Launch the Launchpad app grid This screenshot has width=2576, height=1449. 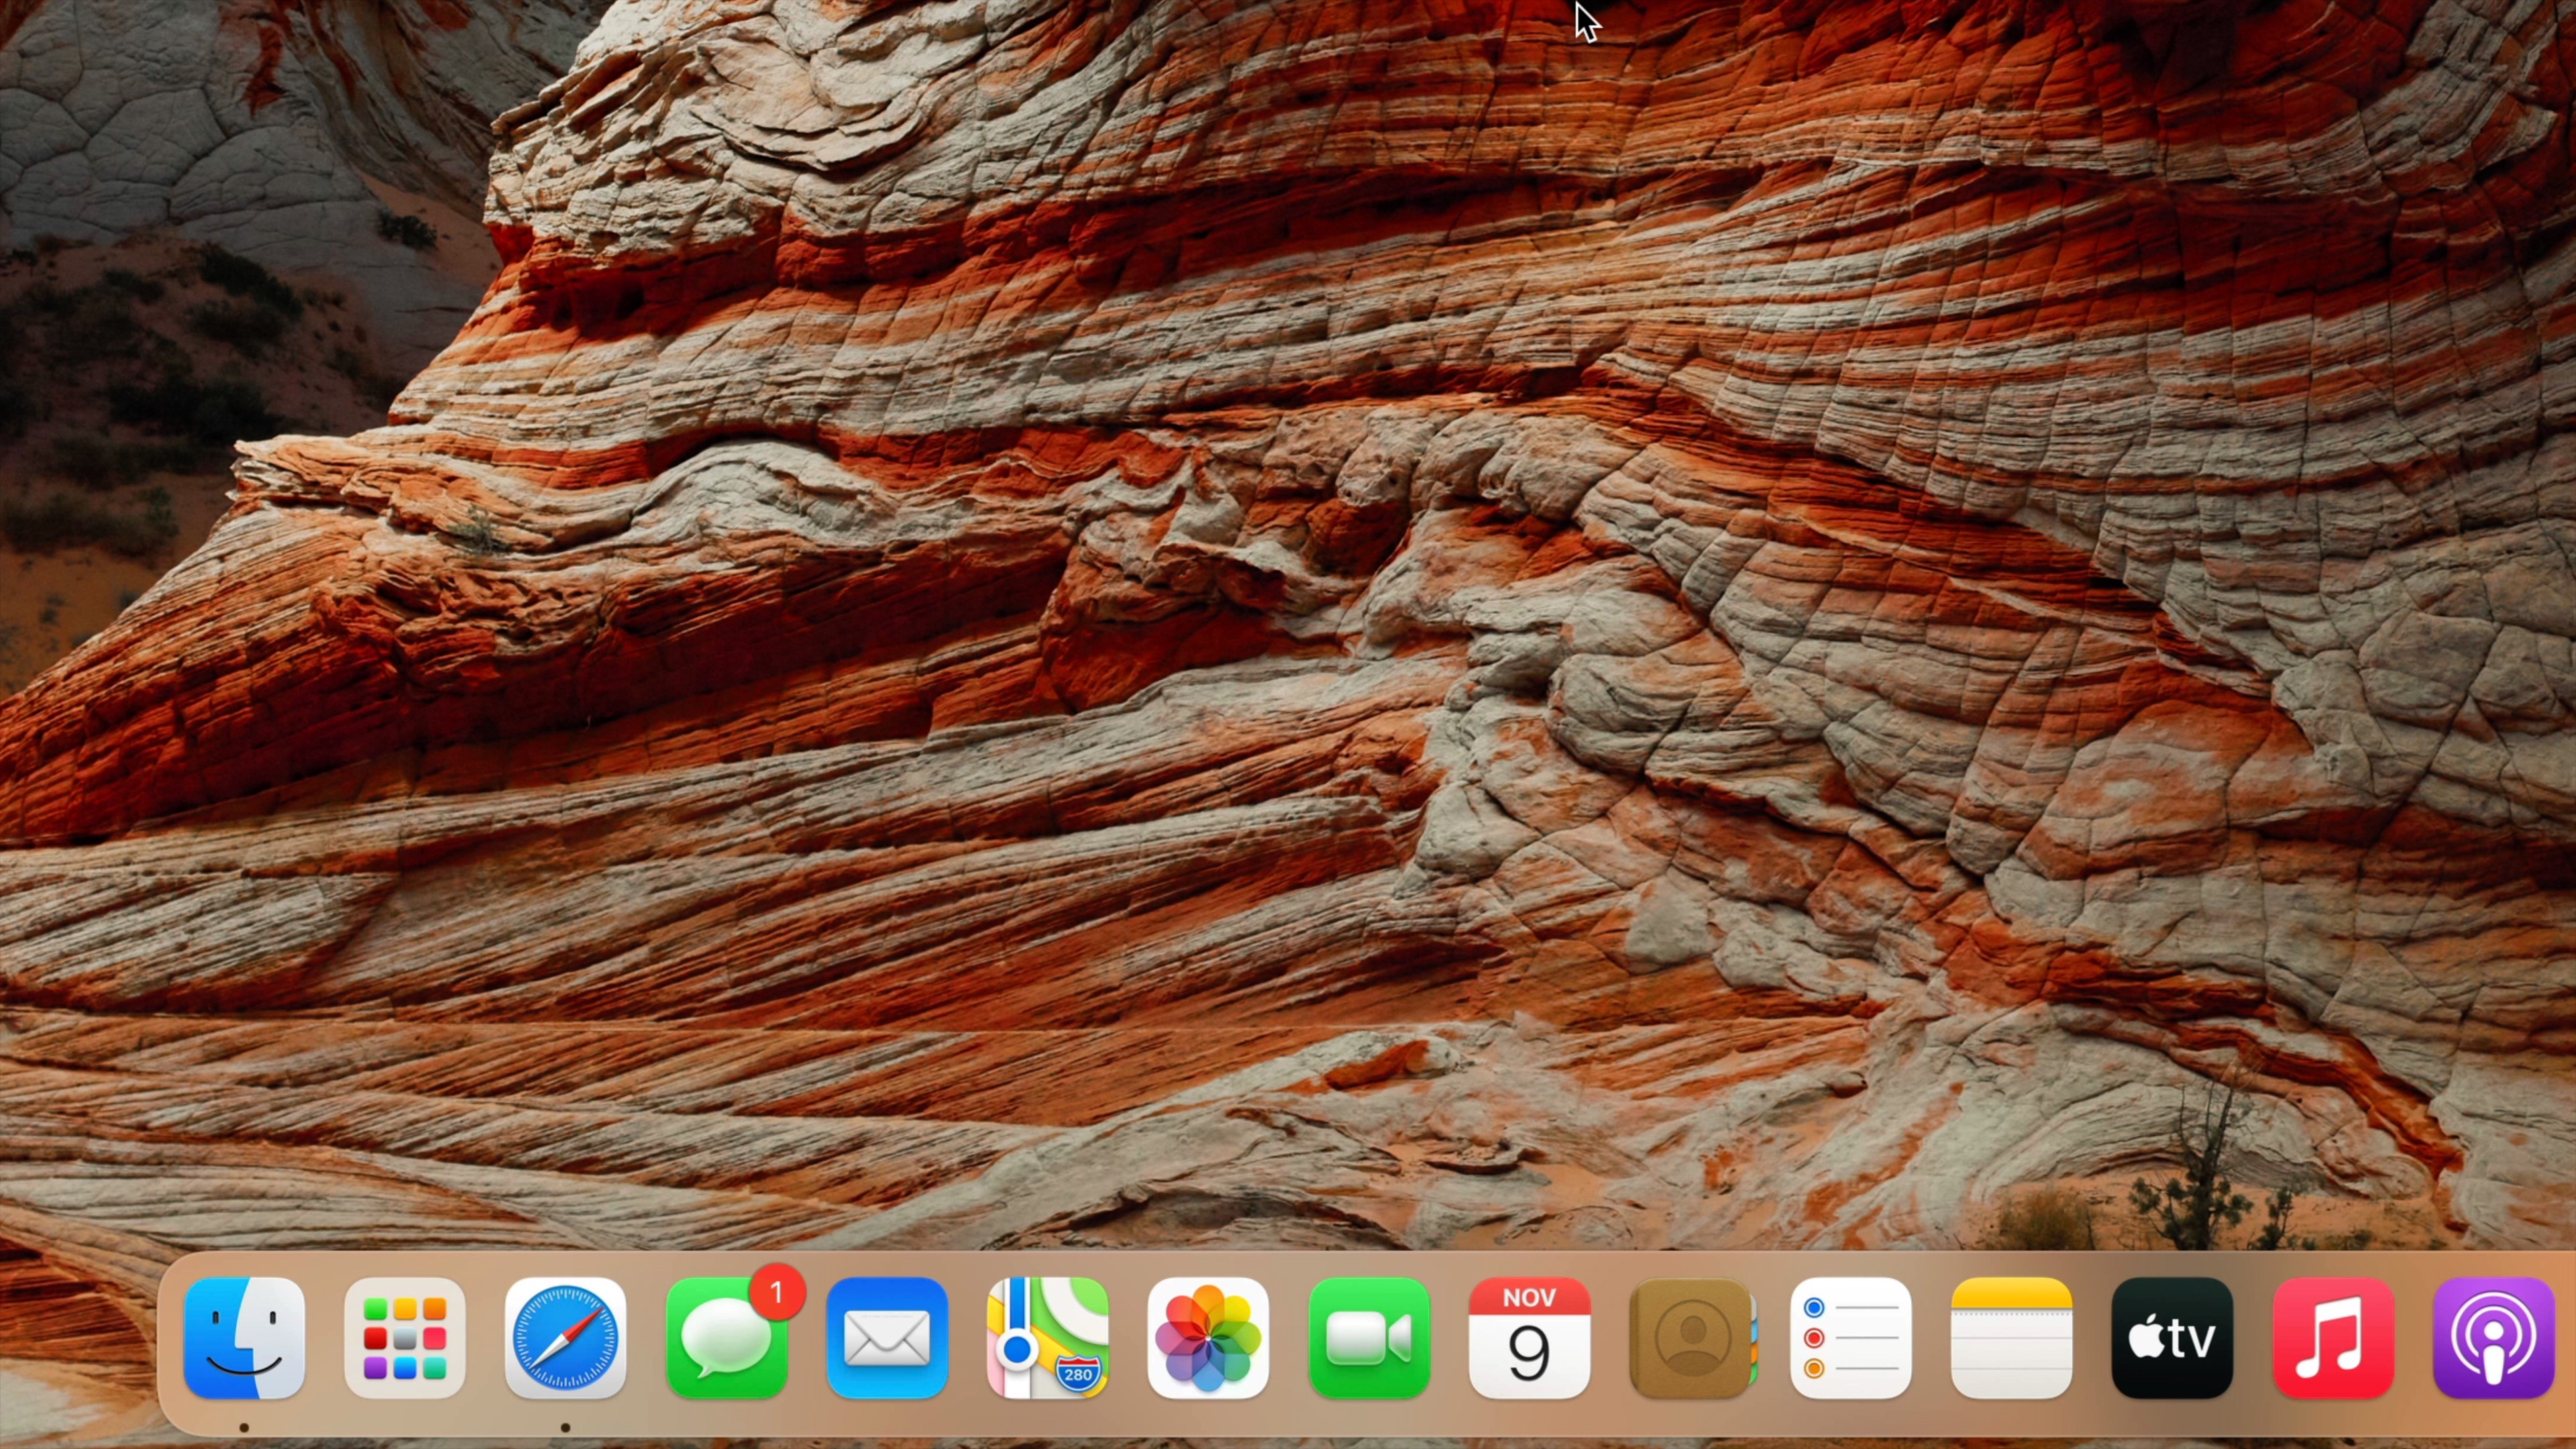[405, 1337]
